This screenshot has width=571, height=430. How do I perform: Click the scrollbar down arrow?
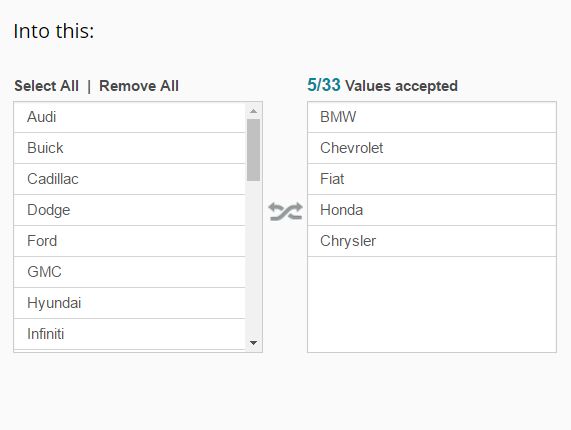(x=253, y=343)
